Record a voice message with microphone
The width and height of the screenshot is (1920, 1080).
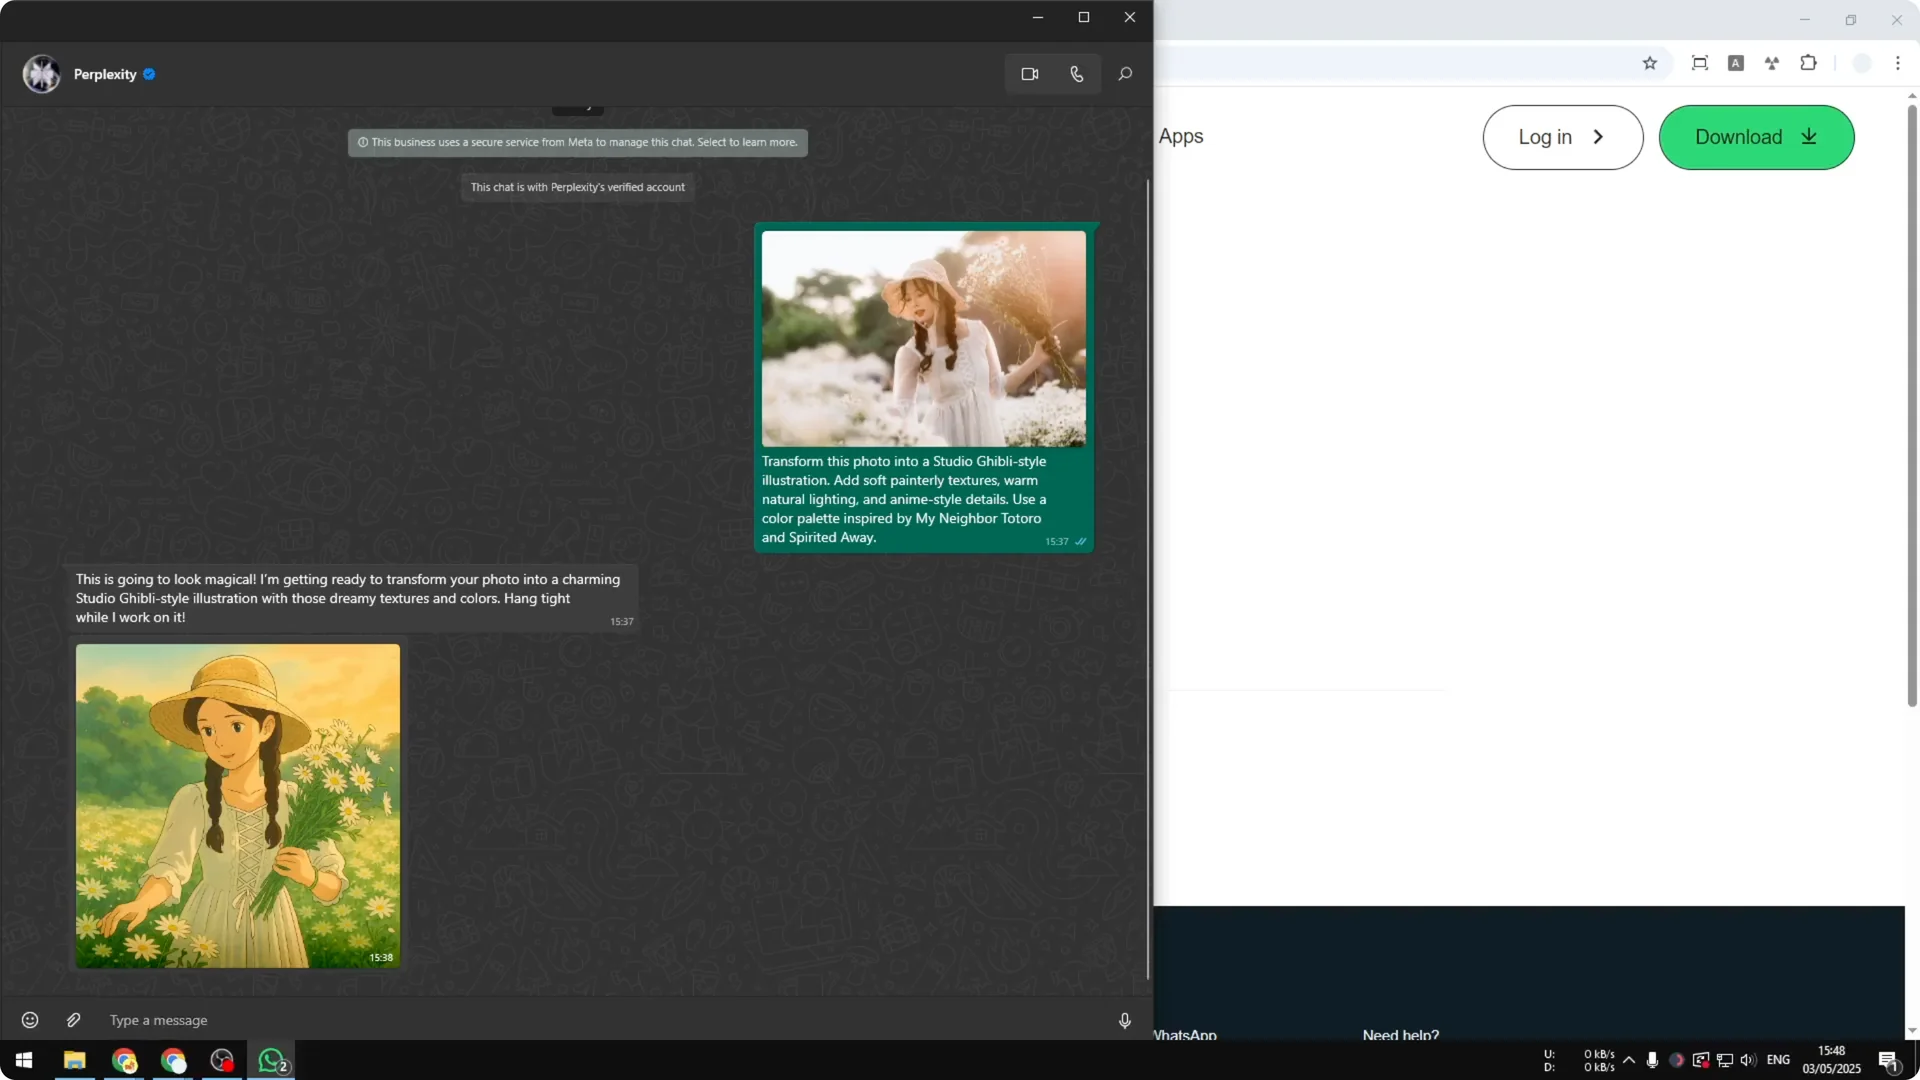(x=1125, y=1020)
